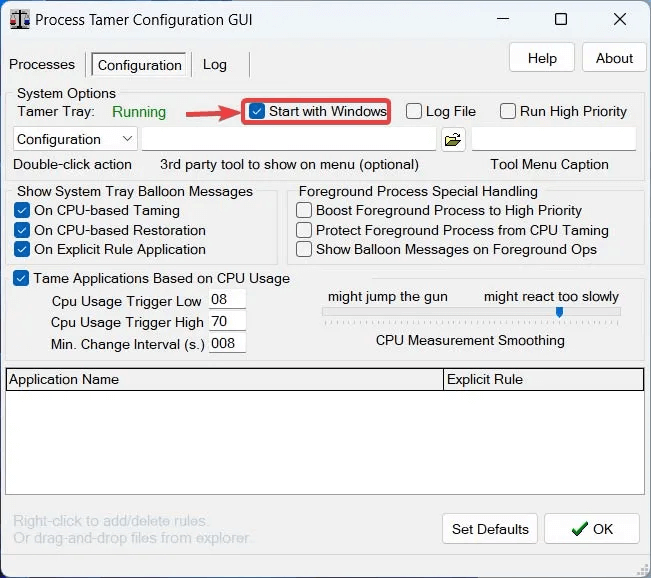
Task: Toggle On Explicit Rule Application checkbox
Action: (x=22, y=249)
